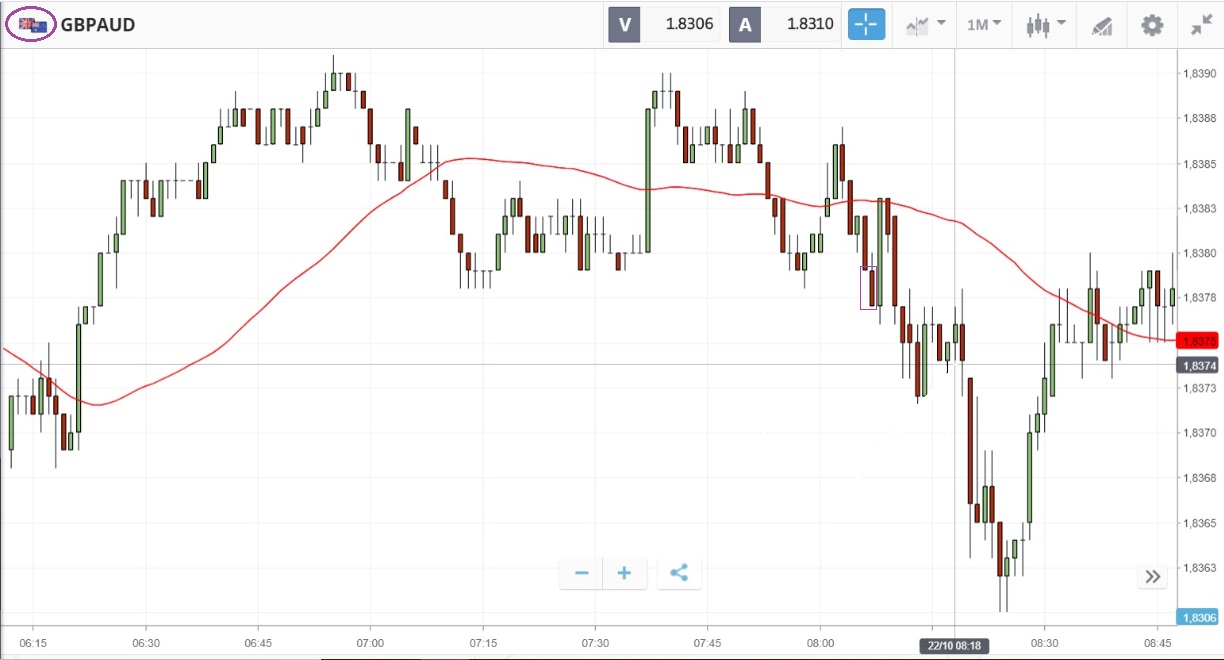Zoom out with the minus button
Image resolution: width=1224 pixels, height=660 pixels.
[582, 573]
